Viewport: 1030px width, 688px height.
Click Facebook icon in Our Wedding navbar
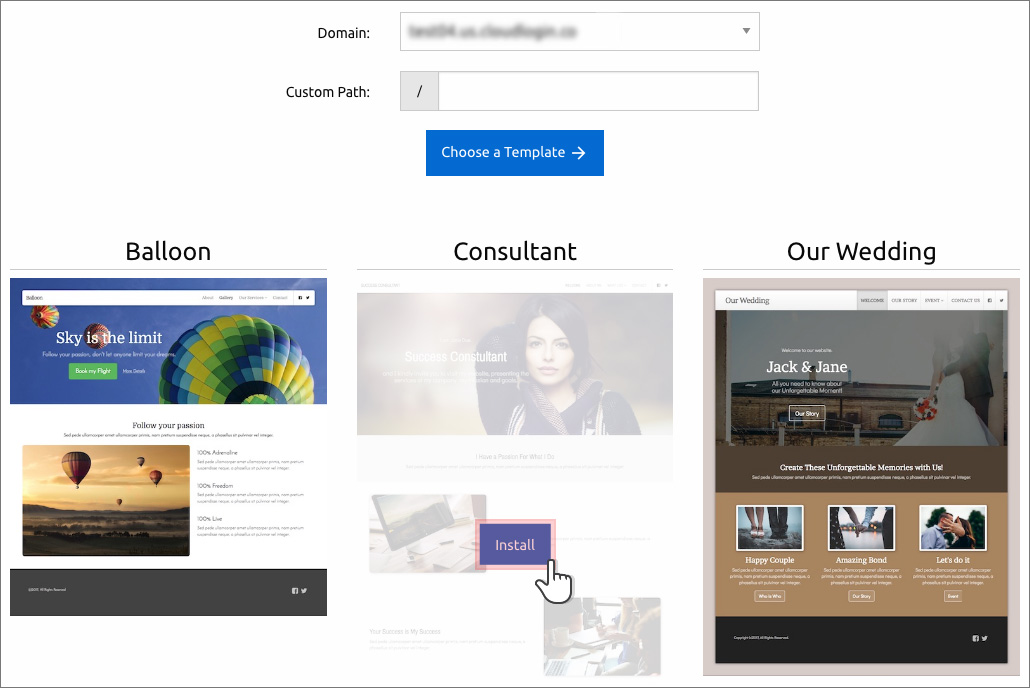[990, 300]
